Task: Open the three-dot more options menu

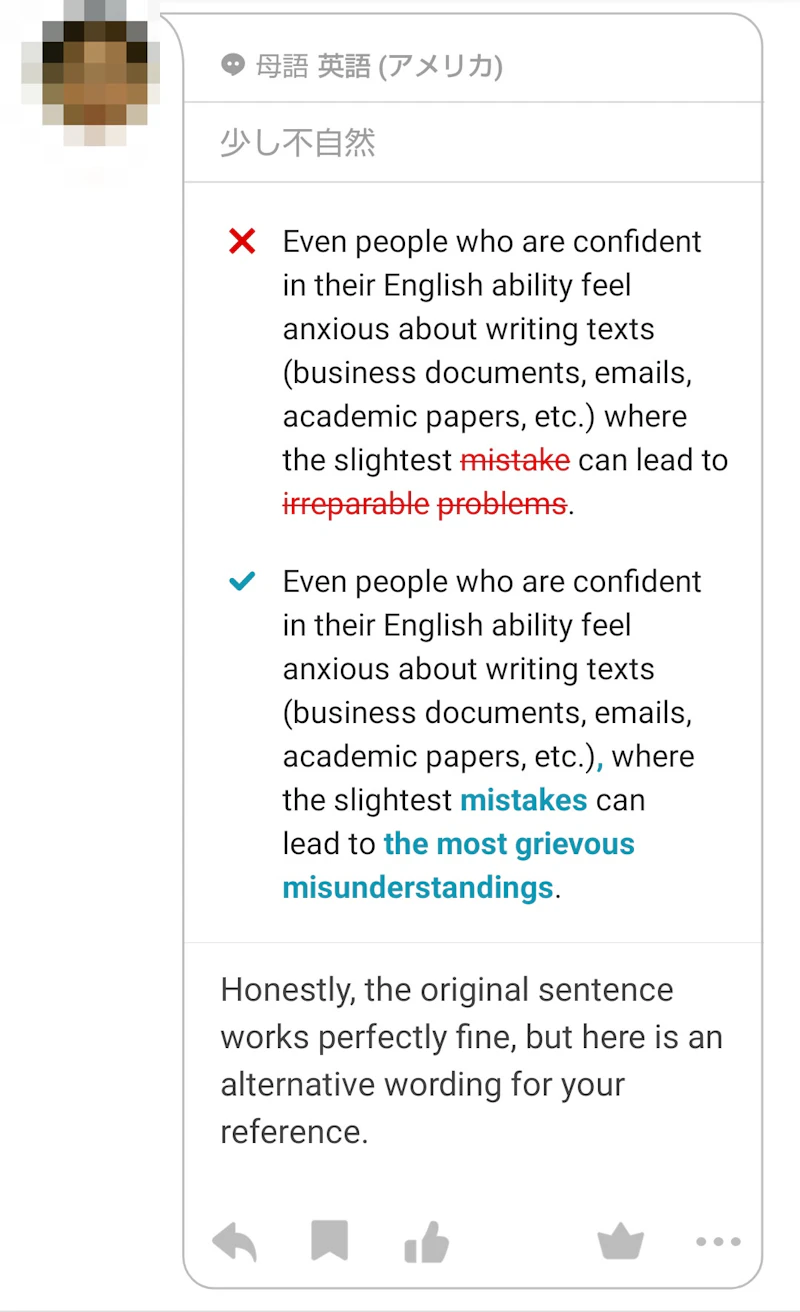Action: [718, 1242]
